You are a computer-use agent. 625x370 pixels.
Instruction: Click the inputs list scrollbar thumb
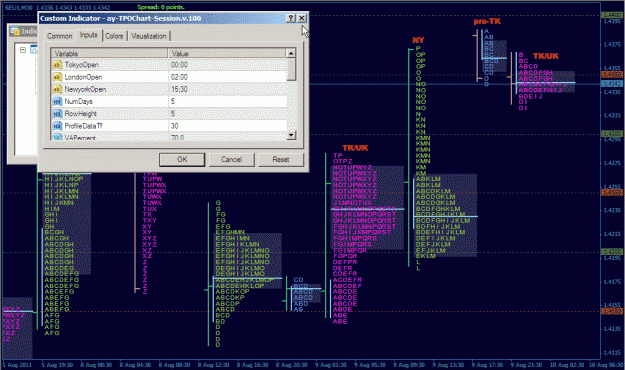pyautogui.click(x=291, y=69)
